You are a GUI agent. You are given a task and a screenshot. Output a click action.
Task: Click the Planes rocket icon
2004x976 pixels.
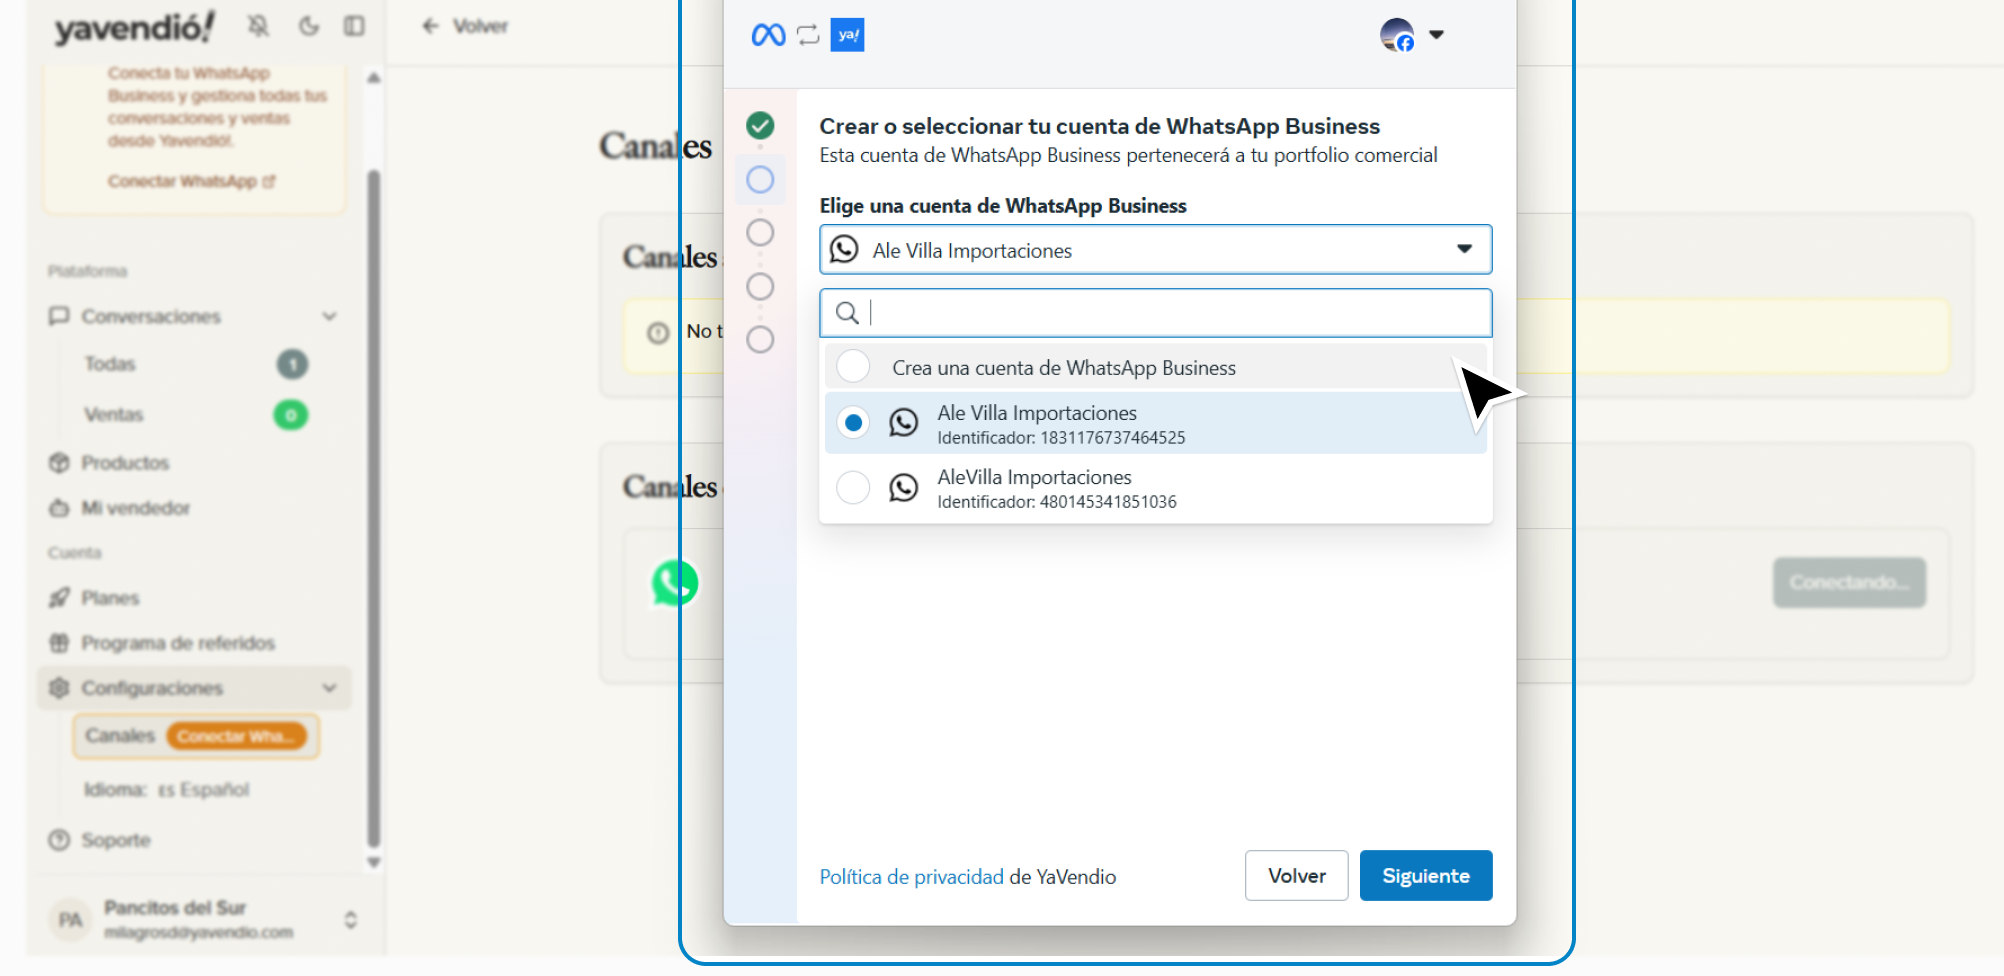pos(59,598)
